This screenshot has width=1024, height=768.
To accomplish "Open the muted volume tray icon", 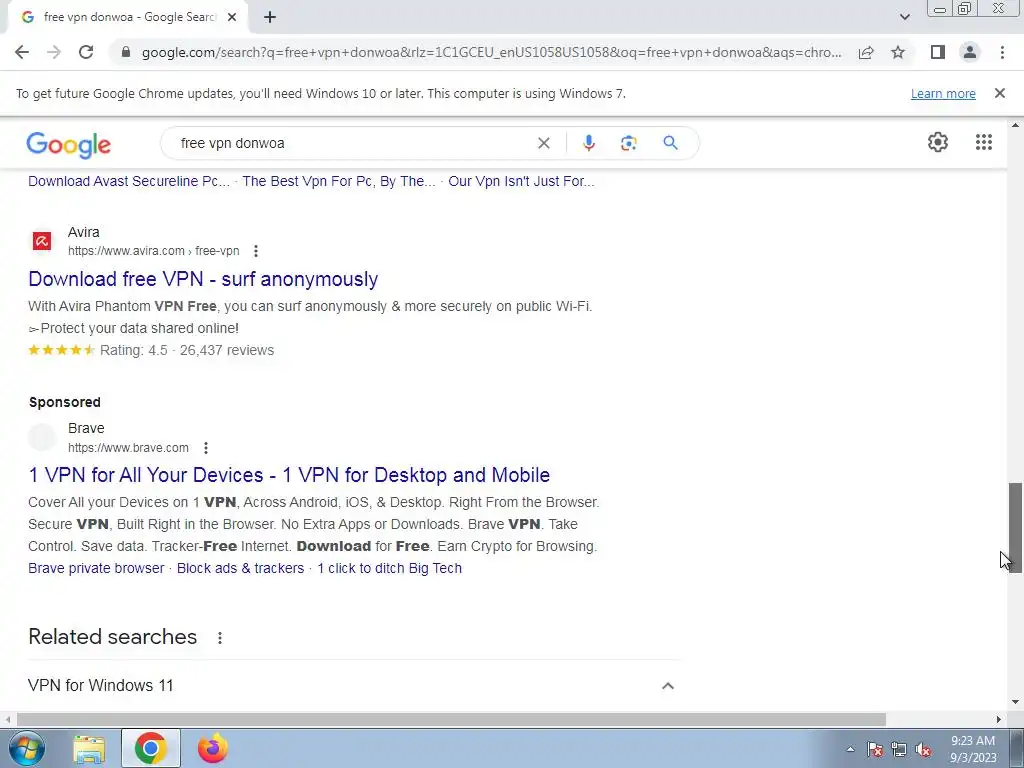I will [923, 749].
